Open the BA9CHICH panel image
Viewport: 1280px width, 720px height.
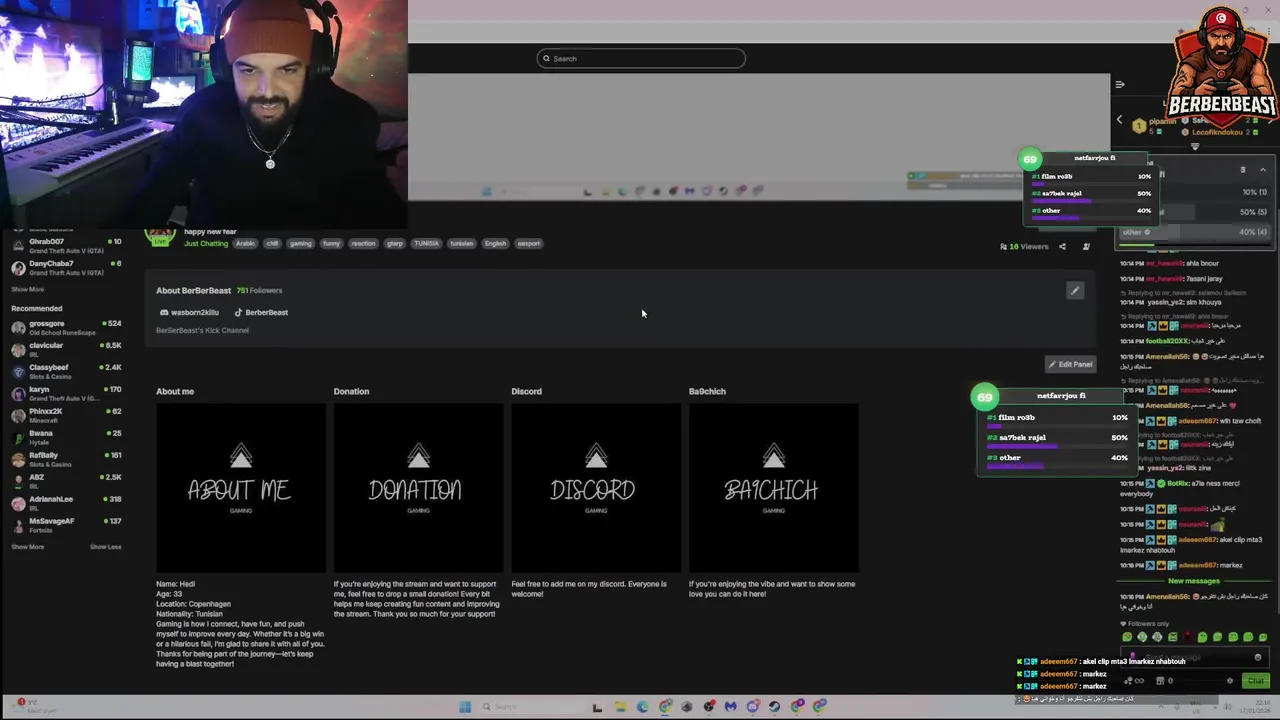click(x=773, y=488)
